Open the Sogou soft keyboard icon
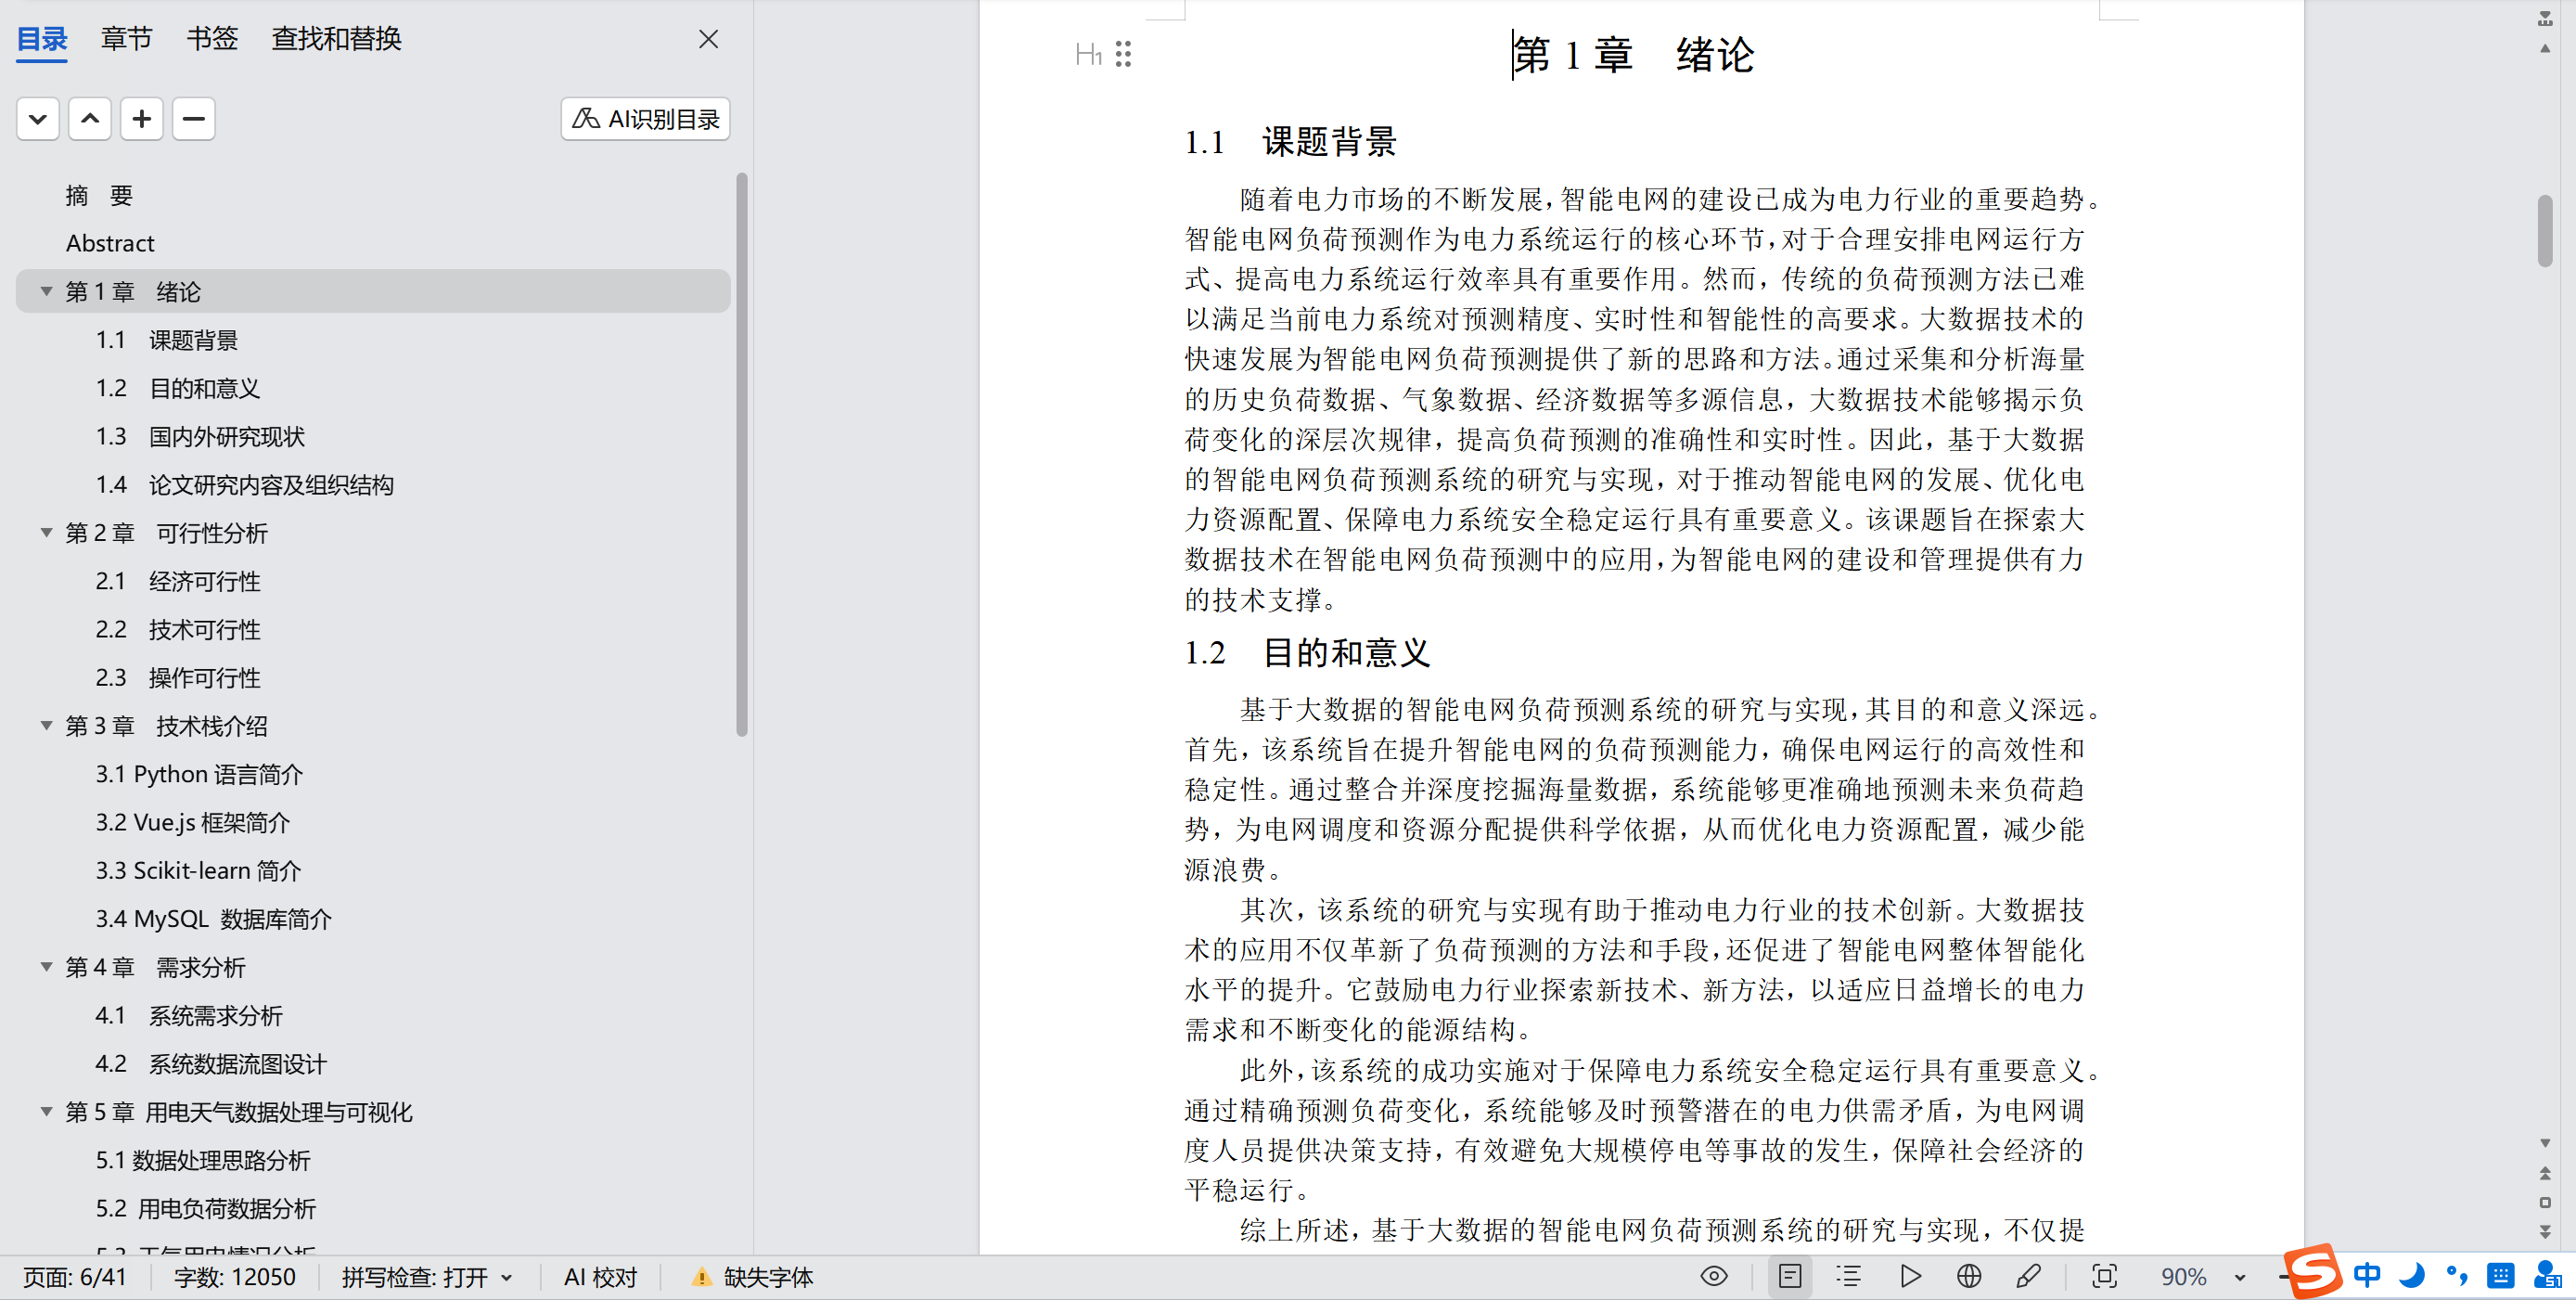The image size is (2576, 1300). 2500,1275
